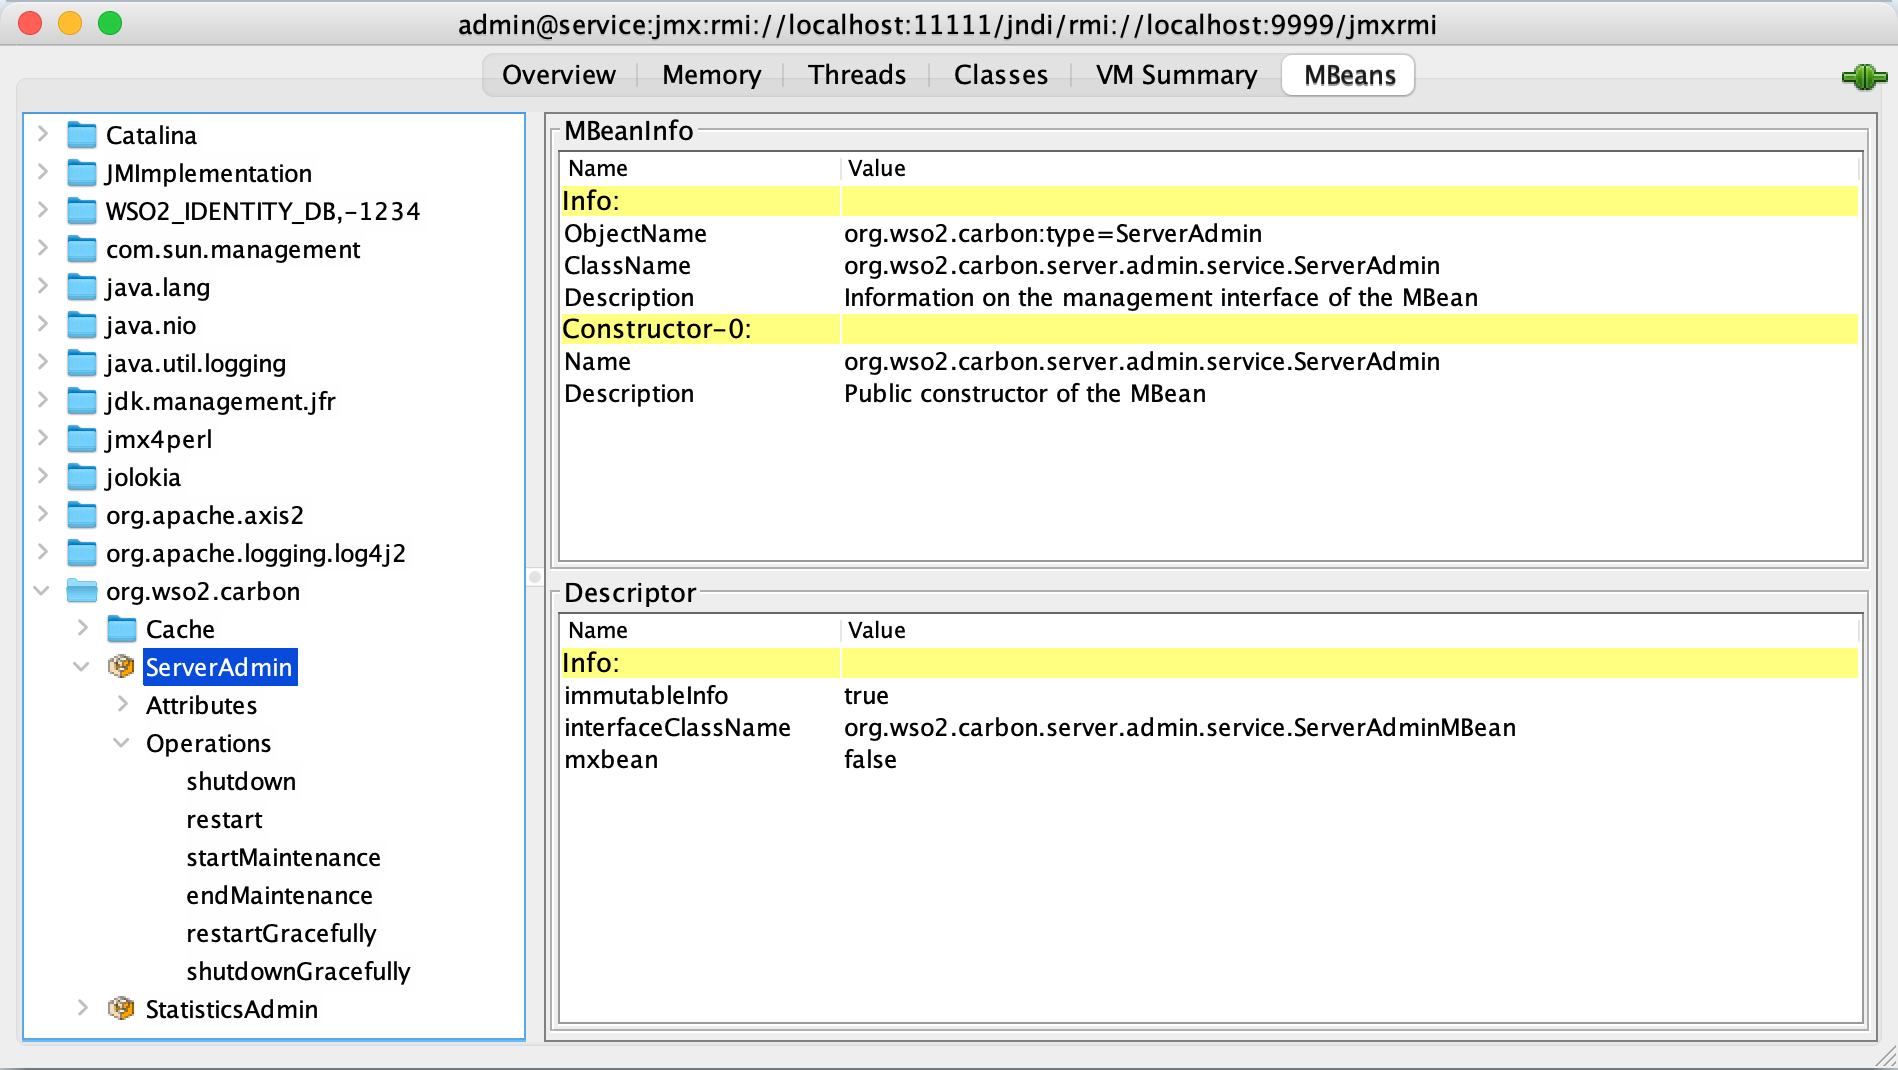This screenshot has width=1898, height=1070.
Task: Click the com.sun.management folder icon
Action: (82, 249)
